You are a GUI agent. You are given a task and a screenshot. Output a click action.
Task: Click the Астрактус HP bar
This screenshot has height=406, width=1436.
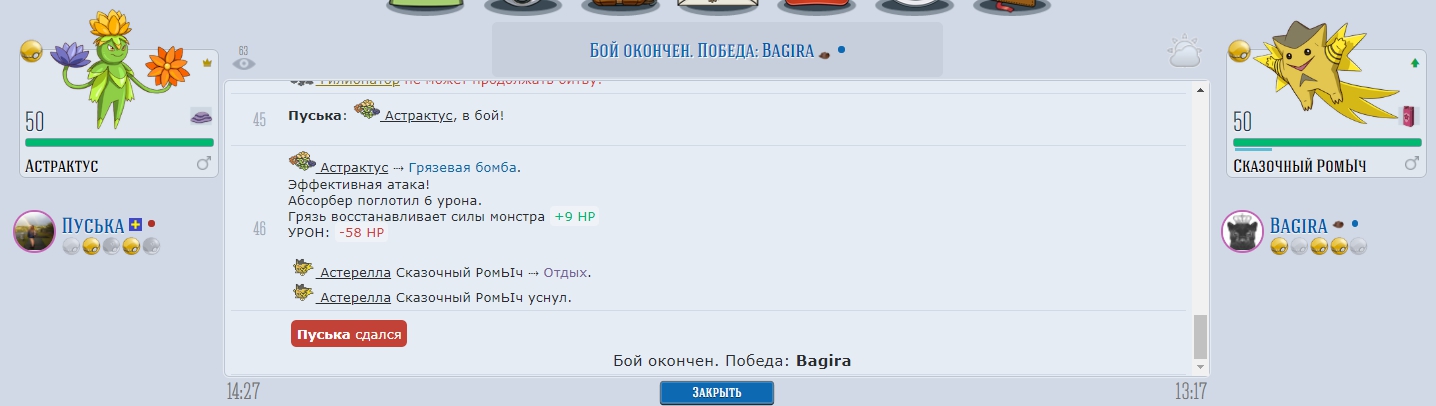[x=119, y=142]
